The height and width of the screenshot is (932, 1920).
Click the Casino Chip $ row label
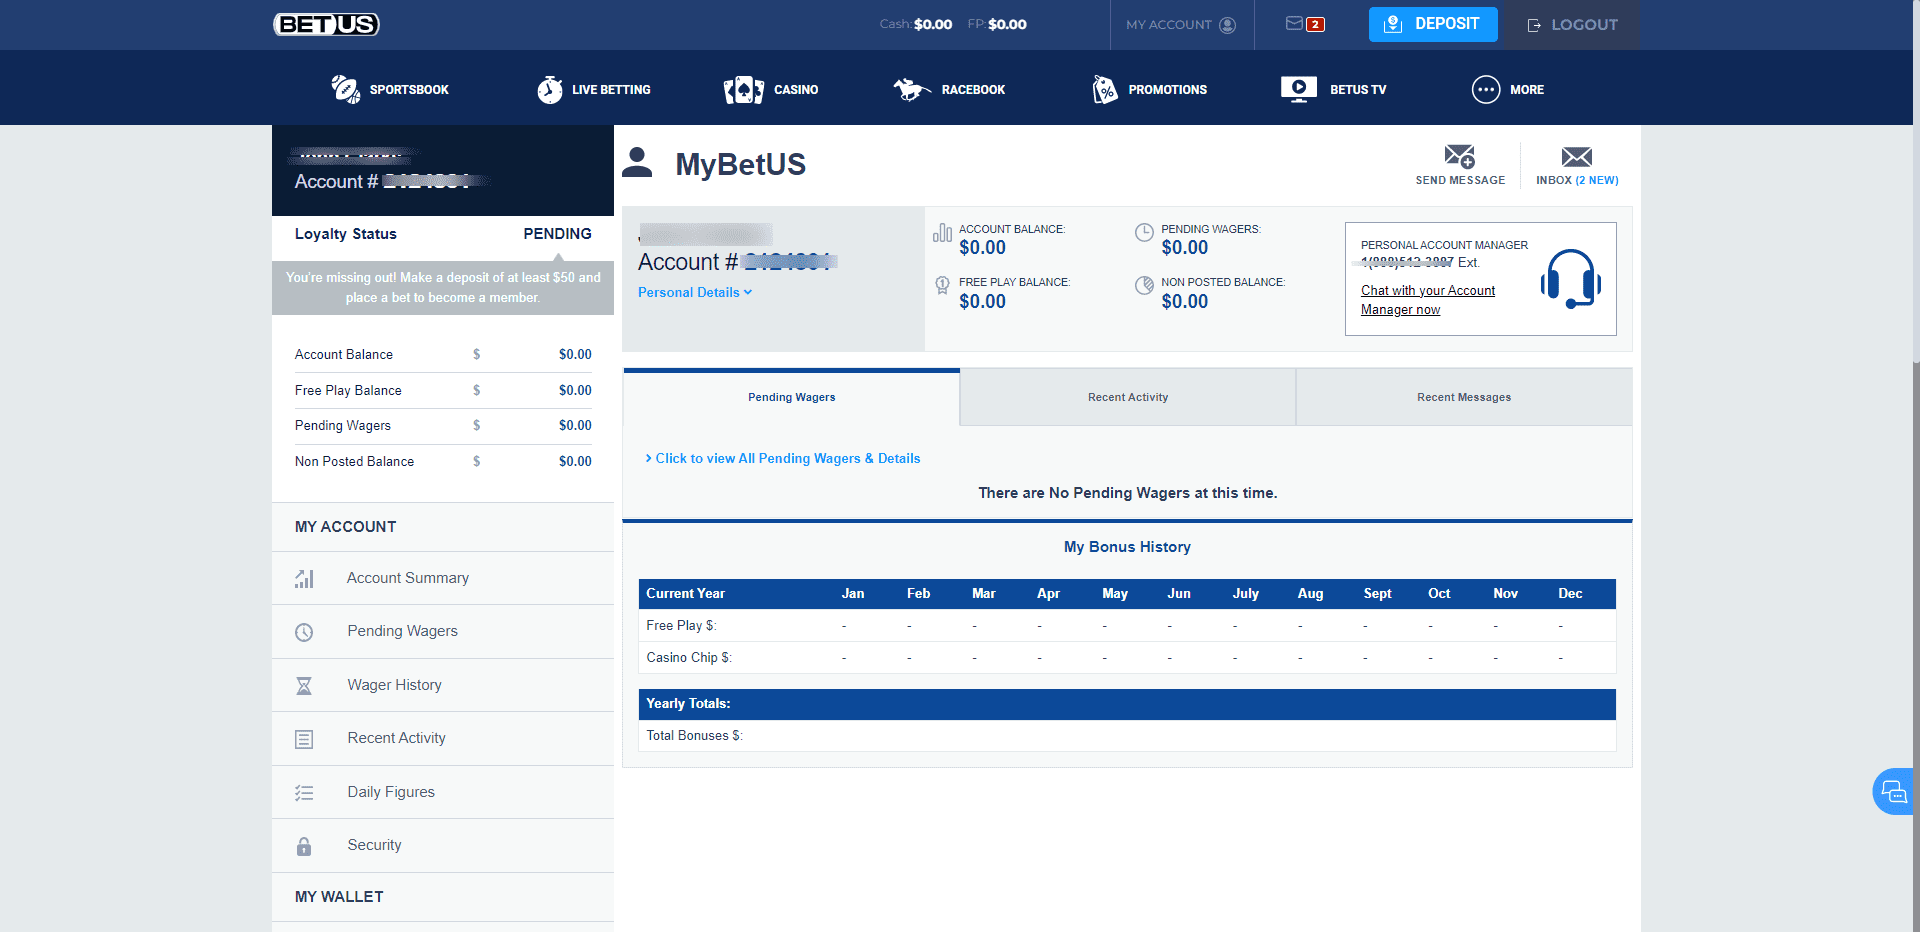click(x=689, y=658)
